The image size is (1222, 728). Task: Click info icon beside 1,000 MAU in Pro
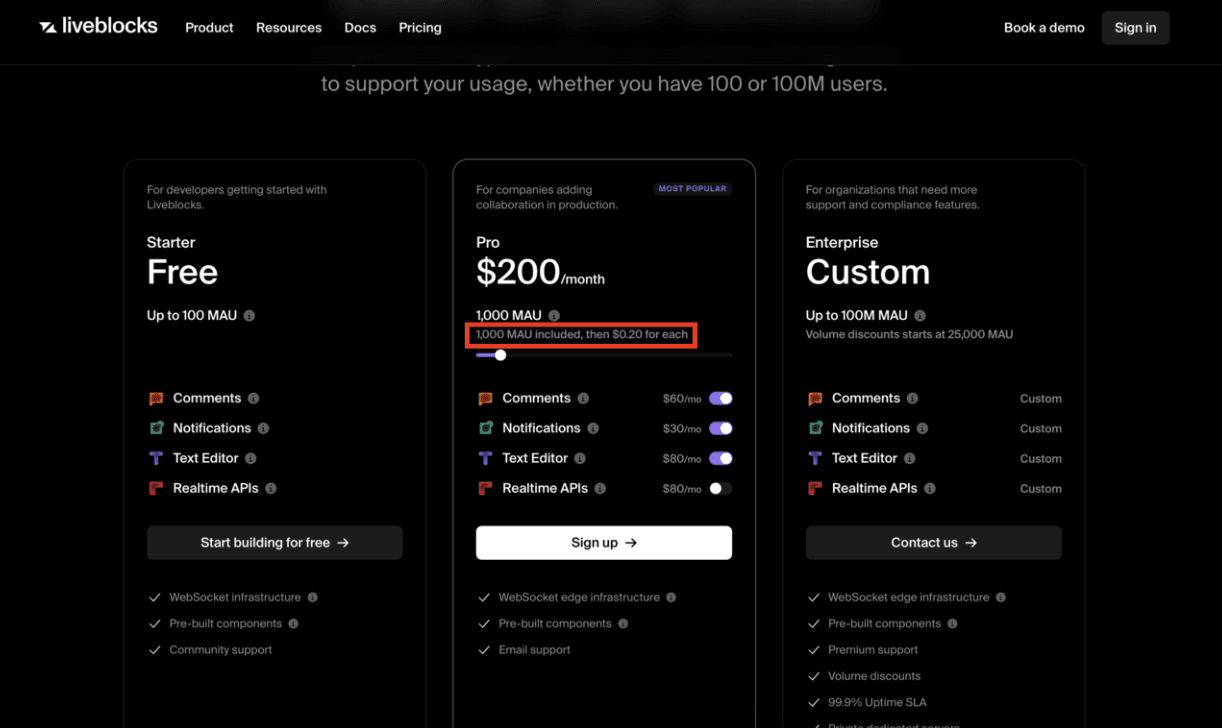tap(554, 316)
